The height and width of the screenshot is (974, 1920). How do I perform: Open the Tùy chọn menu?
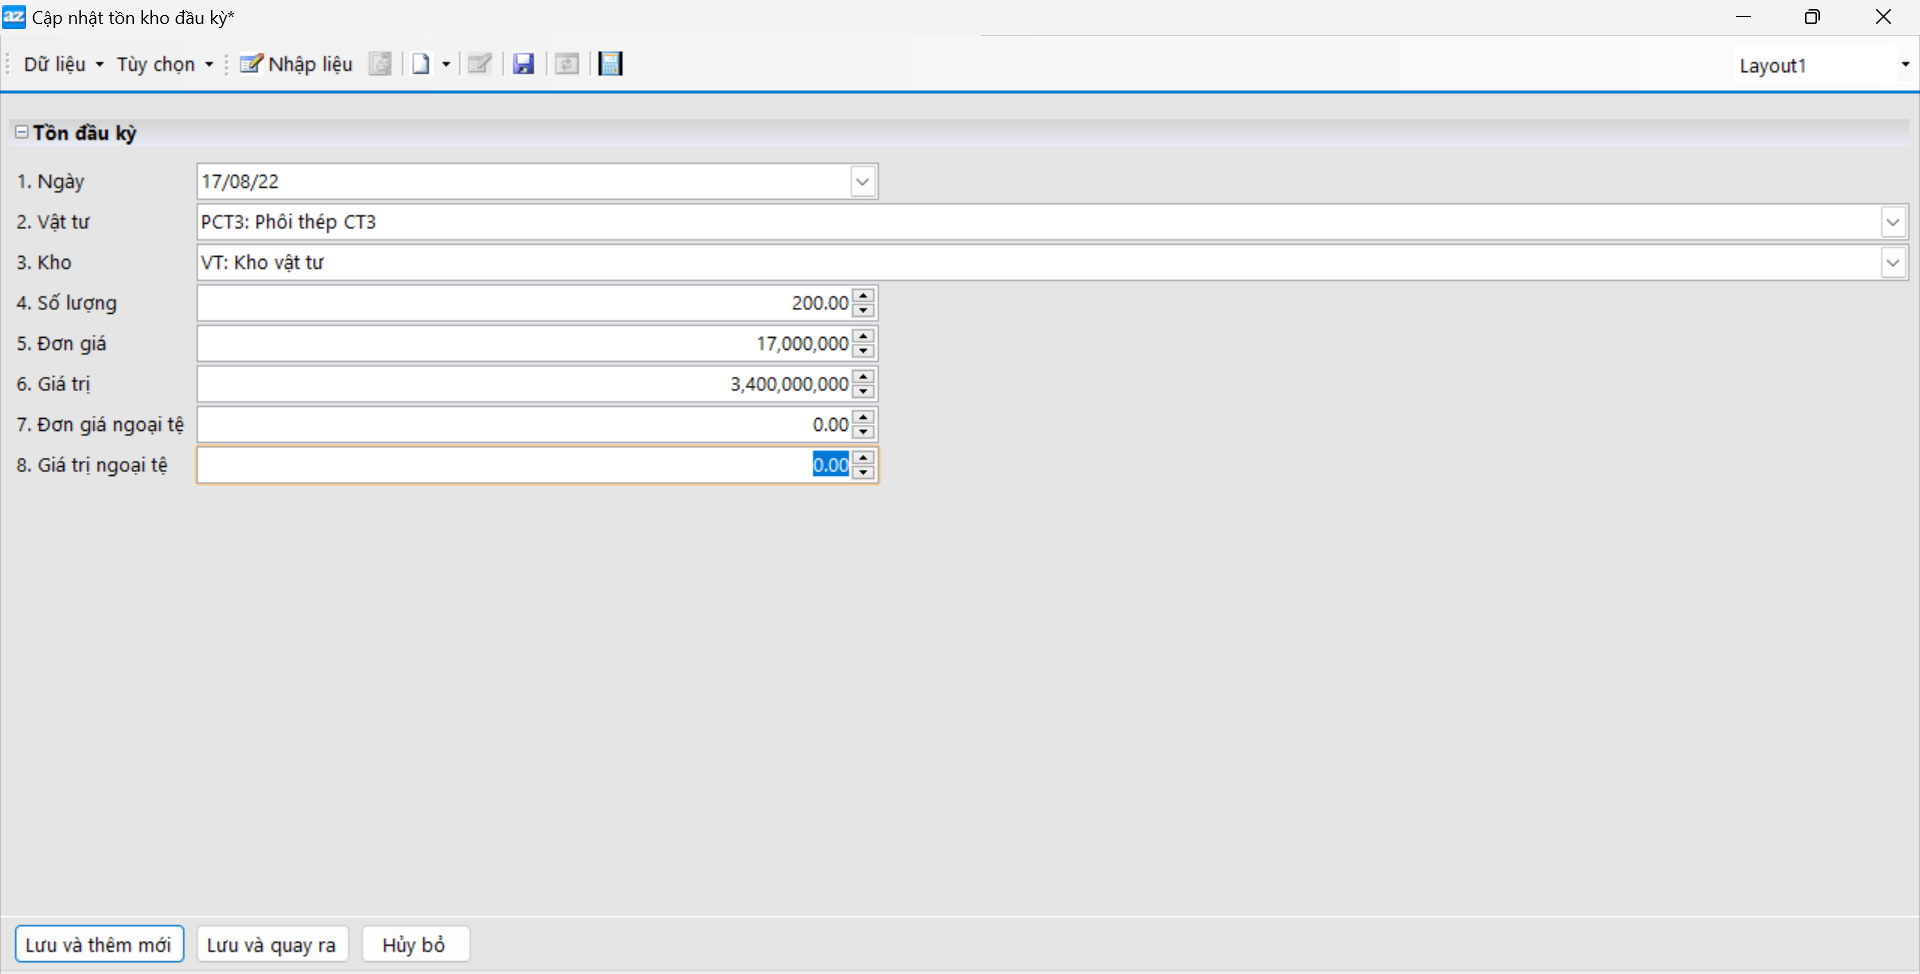point(164,64)
